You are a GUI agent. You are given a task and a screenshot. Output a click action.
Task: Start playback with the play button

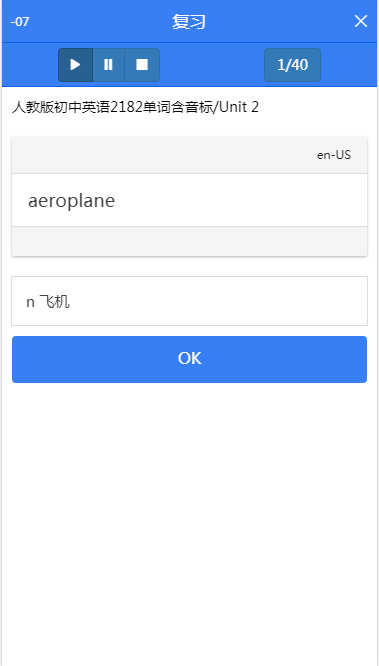(x=76, y=65)
